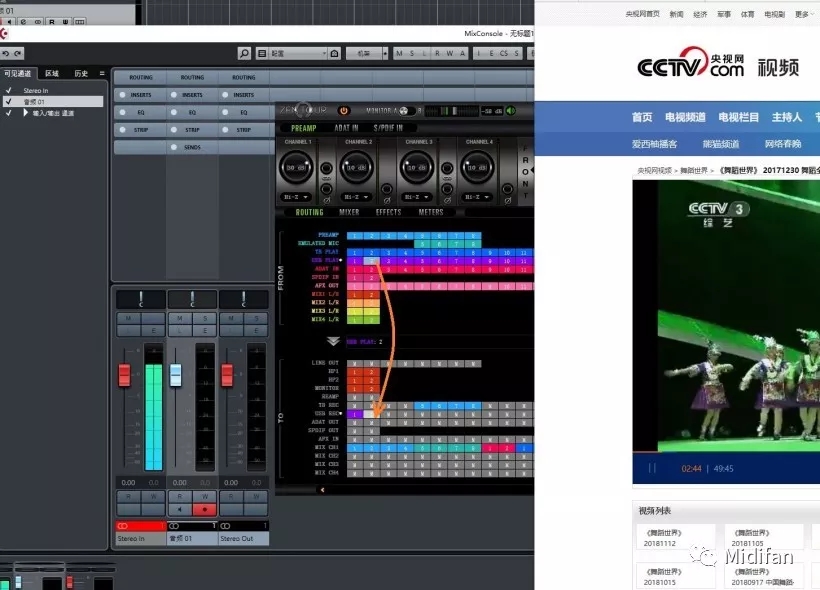Screen dimensions: 820x590
Task: Click the Stereo Out volume fader
Action: click(227, 375)
